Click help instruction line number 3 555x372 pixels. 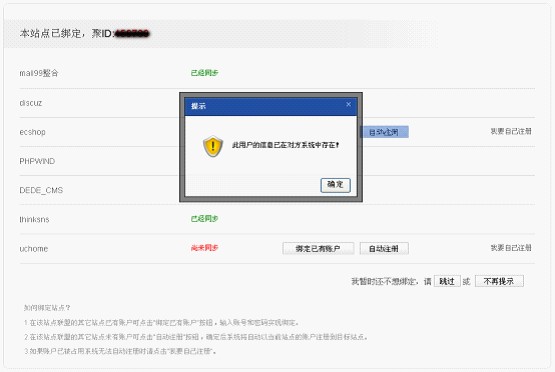pyautogui.click(x=120, y=351)
